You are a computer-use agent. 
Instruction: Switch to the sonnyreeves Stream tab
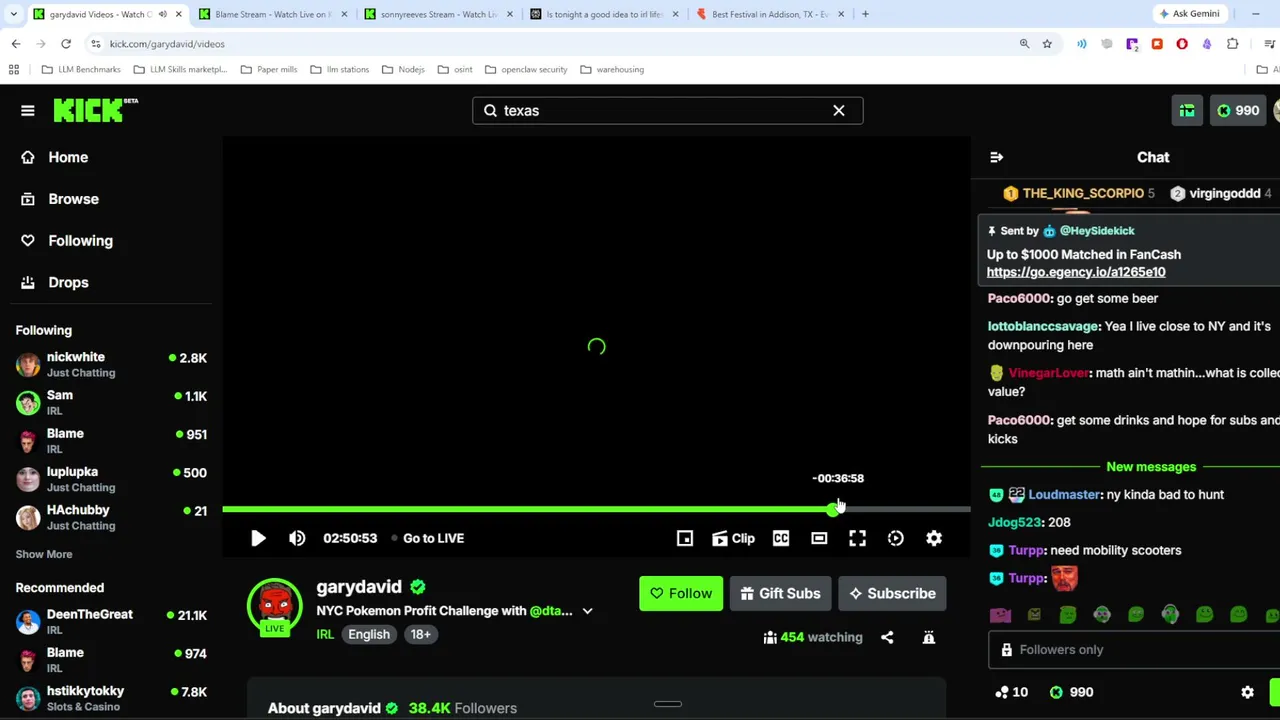pyautogui.click(x=436, y=14)
